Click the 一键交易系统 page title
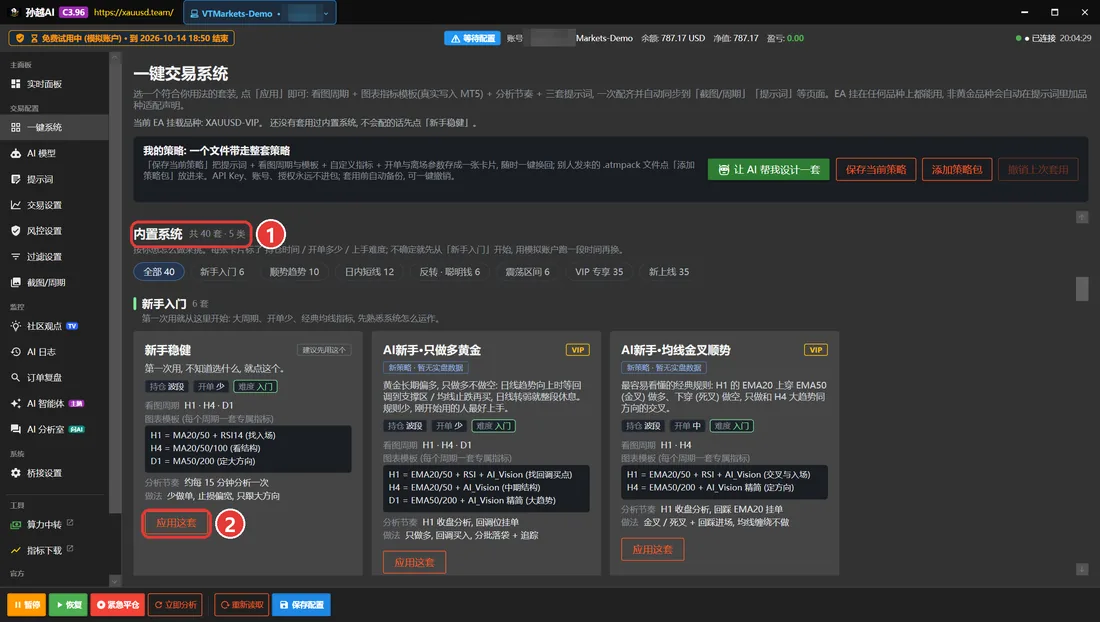Viewport: 1100px width, 622px height. tap(181, 74)
